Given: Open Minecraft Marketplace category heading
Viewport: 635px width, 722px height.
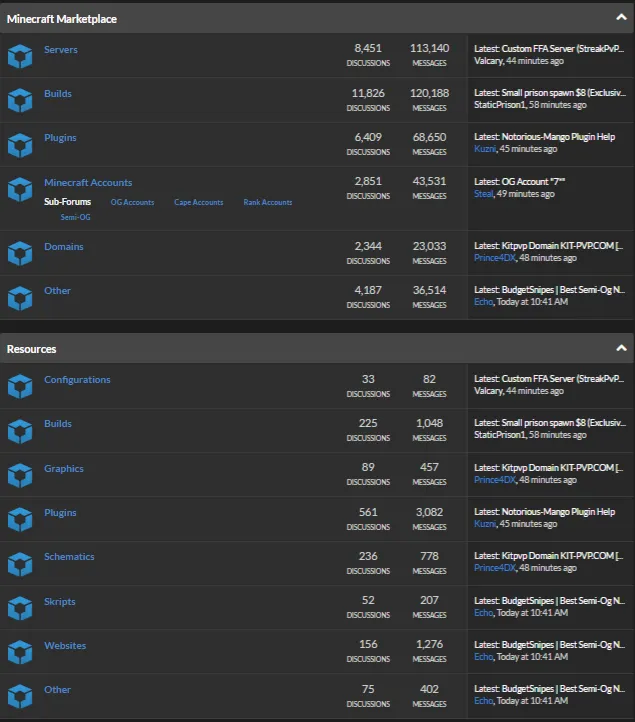Looking at the screenshot, I should coord(62,19).
